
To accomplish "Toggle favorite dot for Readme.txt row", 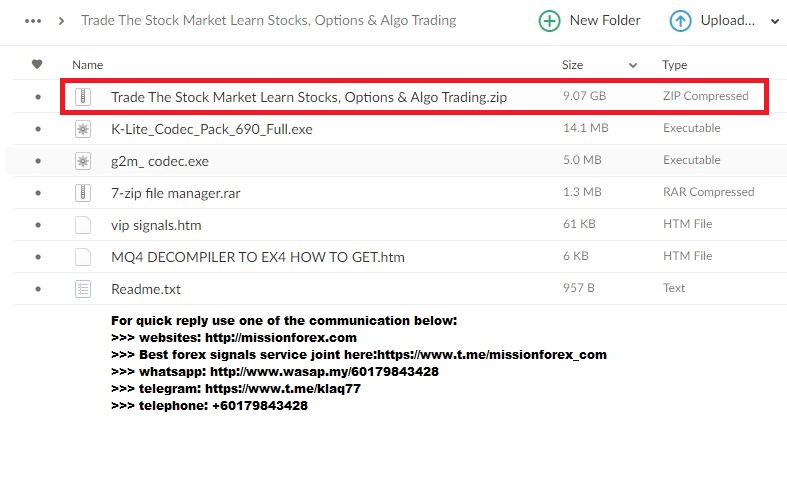I will click(x=38, y=289).
